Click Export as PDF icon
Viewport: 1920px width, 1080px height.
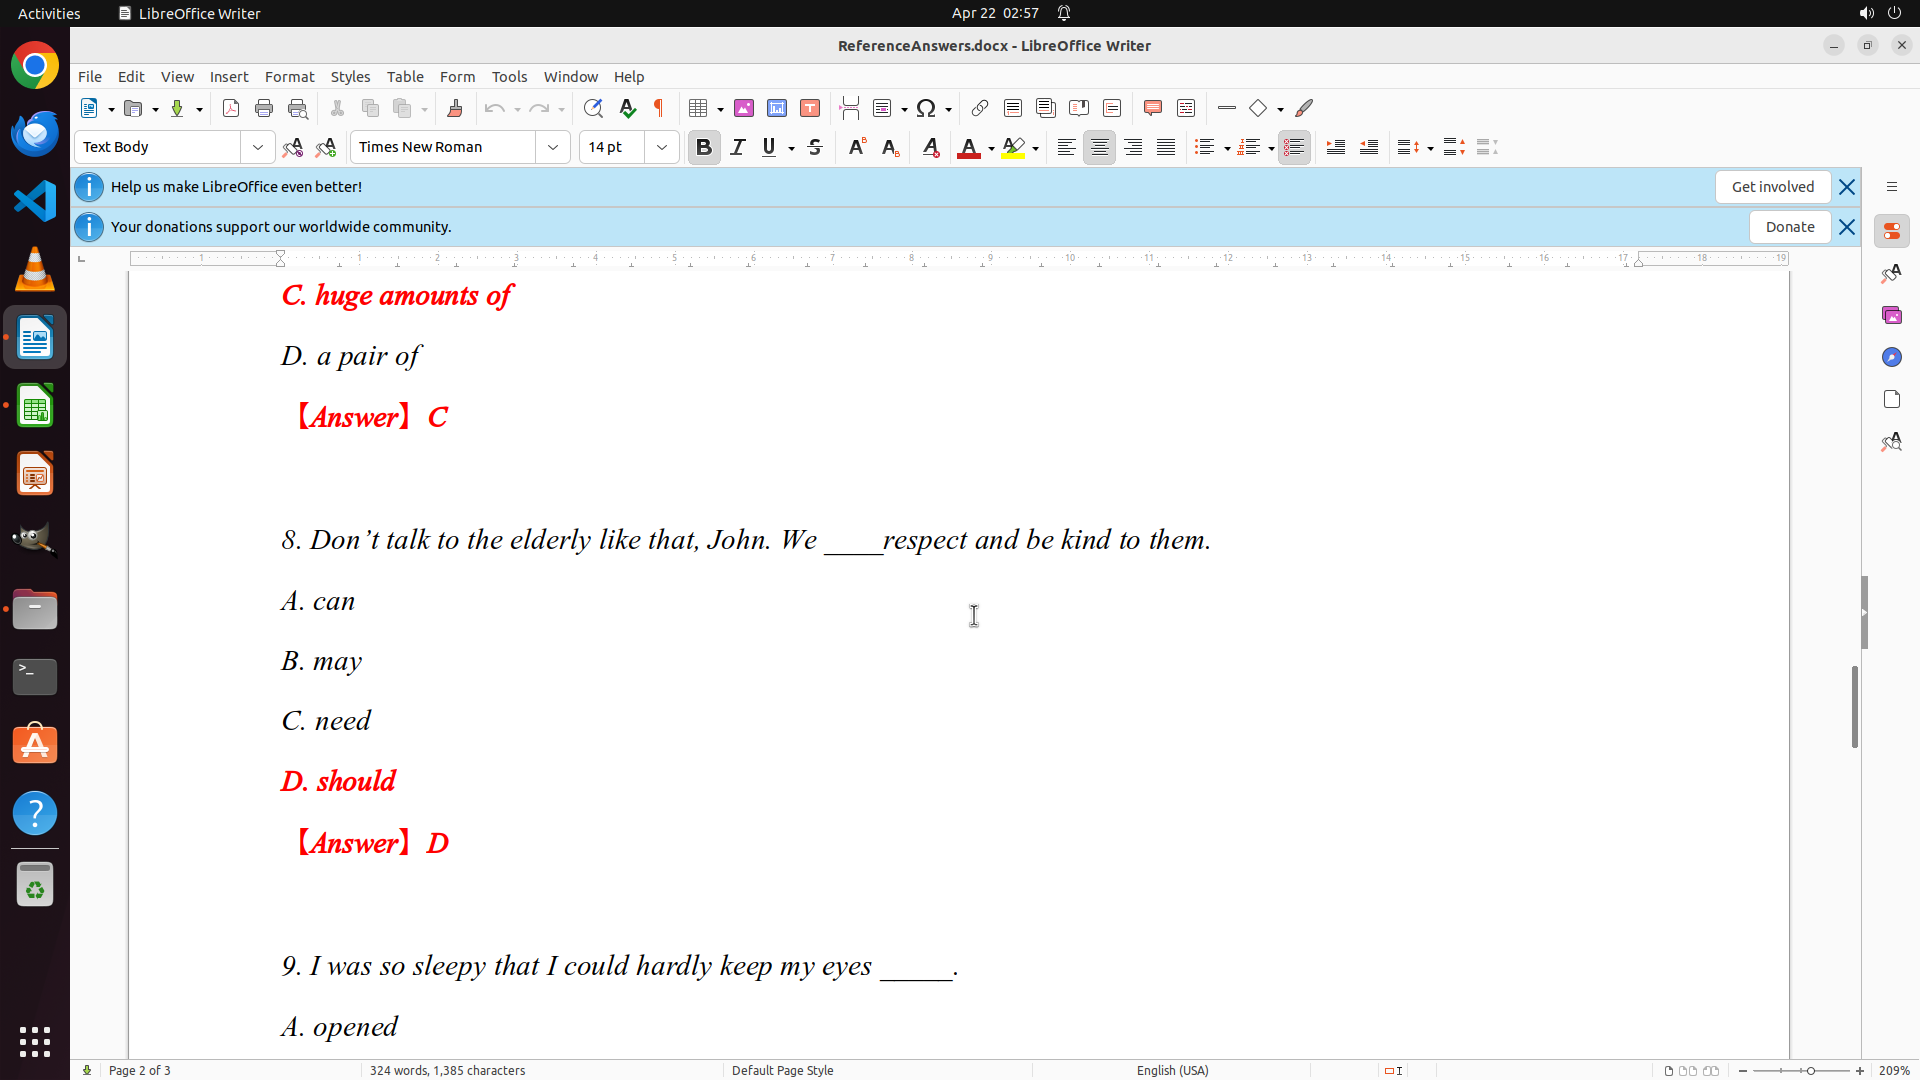pos(231,108)
